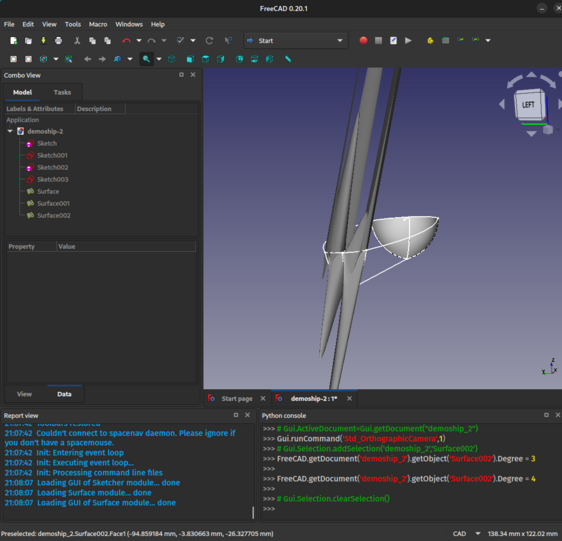The height and width of the screenshot is (541, 562).
Task: Select Surface001 in the model tree
Action: pyautogui.click(x=53, y=203)
